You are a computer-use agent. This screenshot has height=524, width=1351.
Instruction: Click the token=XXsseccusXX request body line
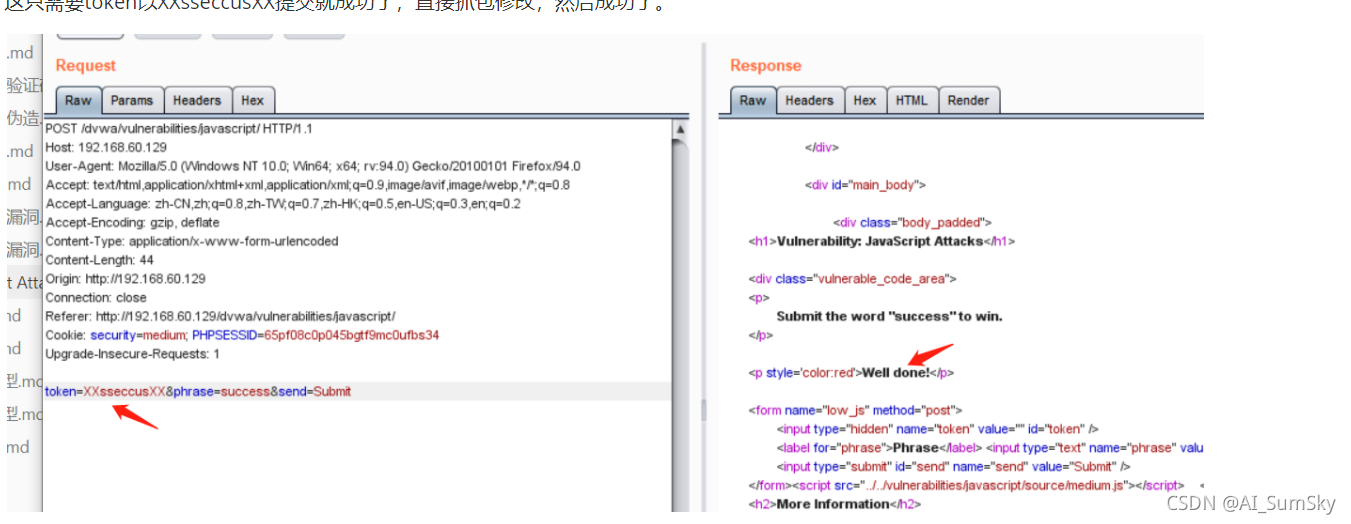tap(198, 391)
